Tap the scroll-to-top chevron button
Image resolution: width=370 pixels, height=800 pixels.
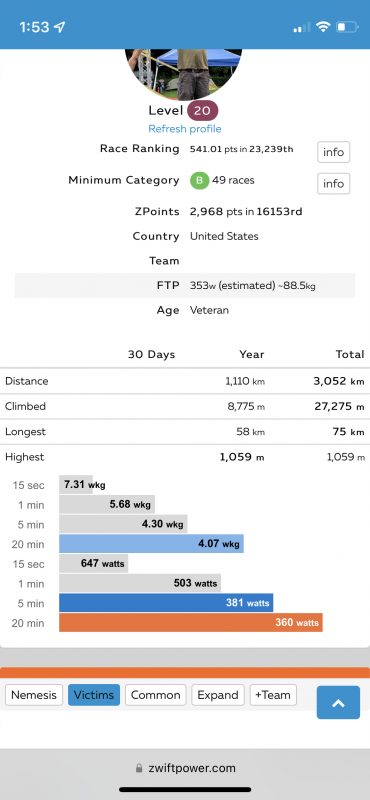click(x=338, y=703)
